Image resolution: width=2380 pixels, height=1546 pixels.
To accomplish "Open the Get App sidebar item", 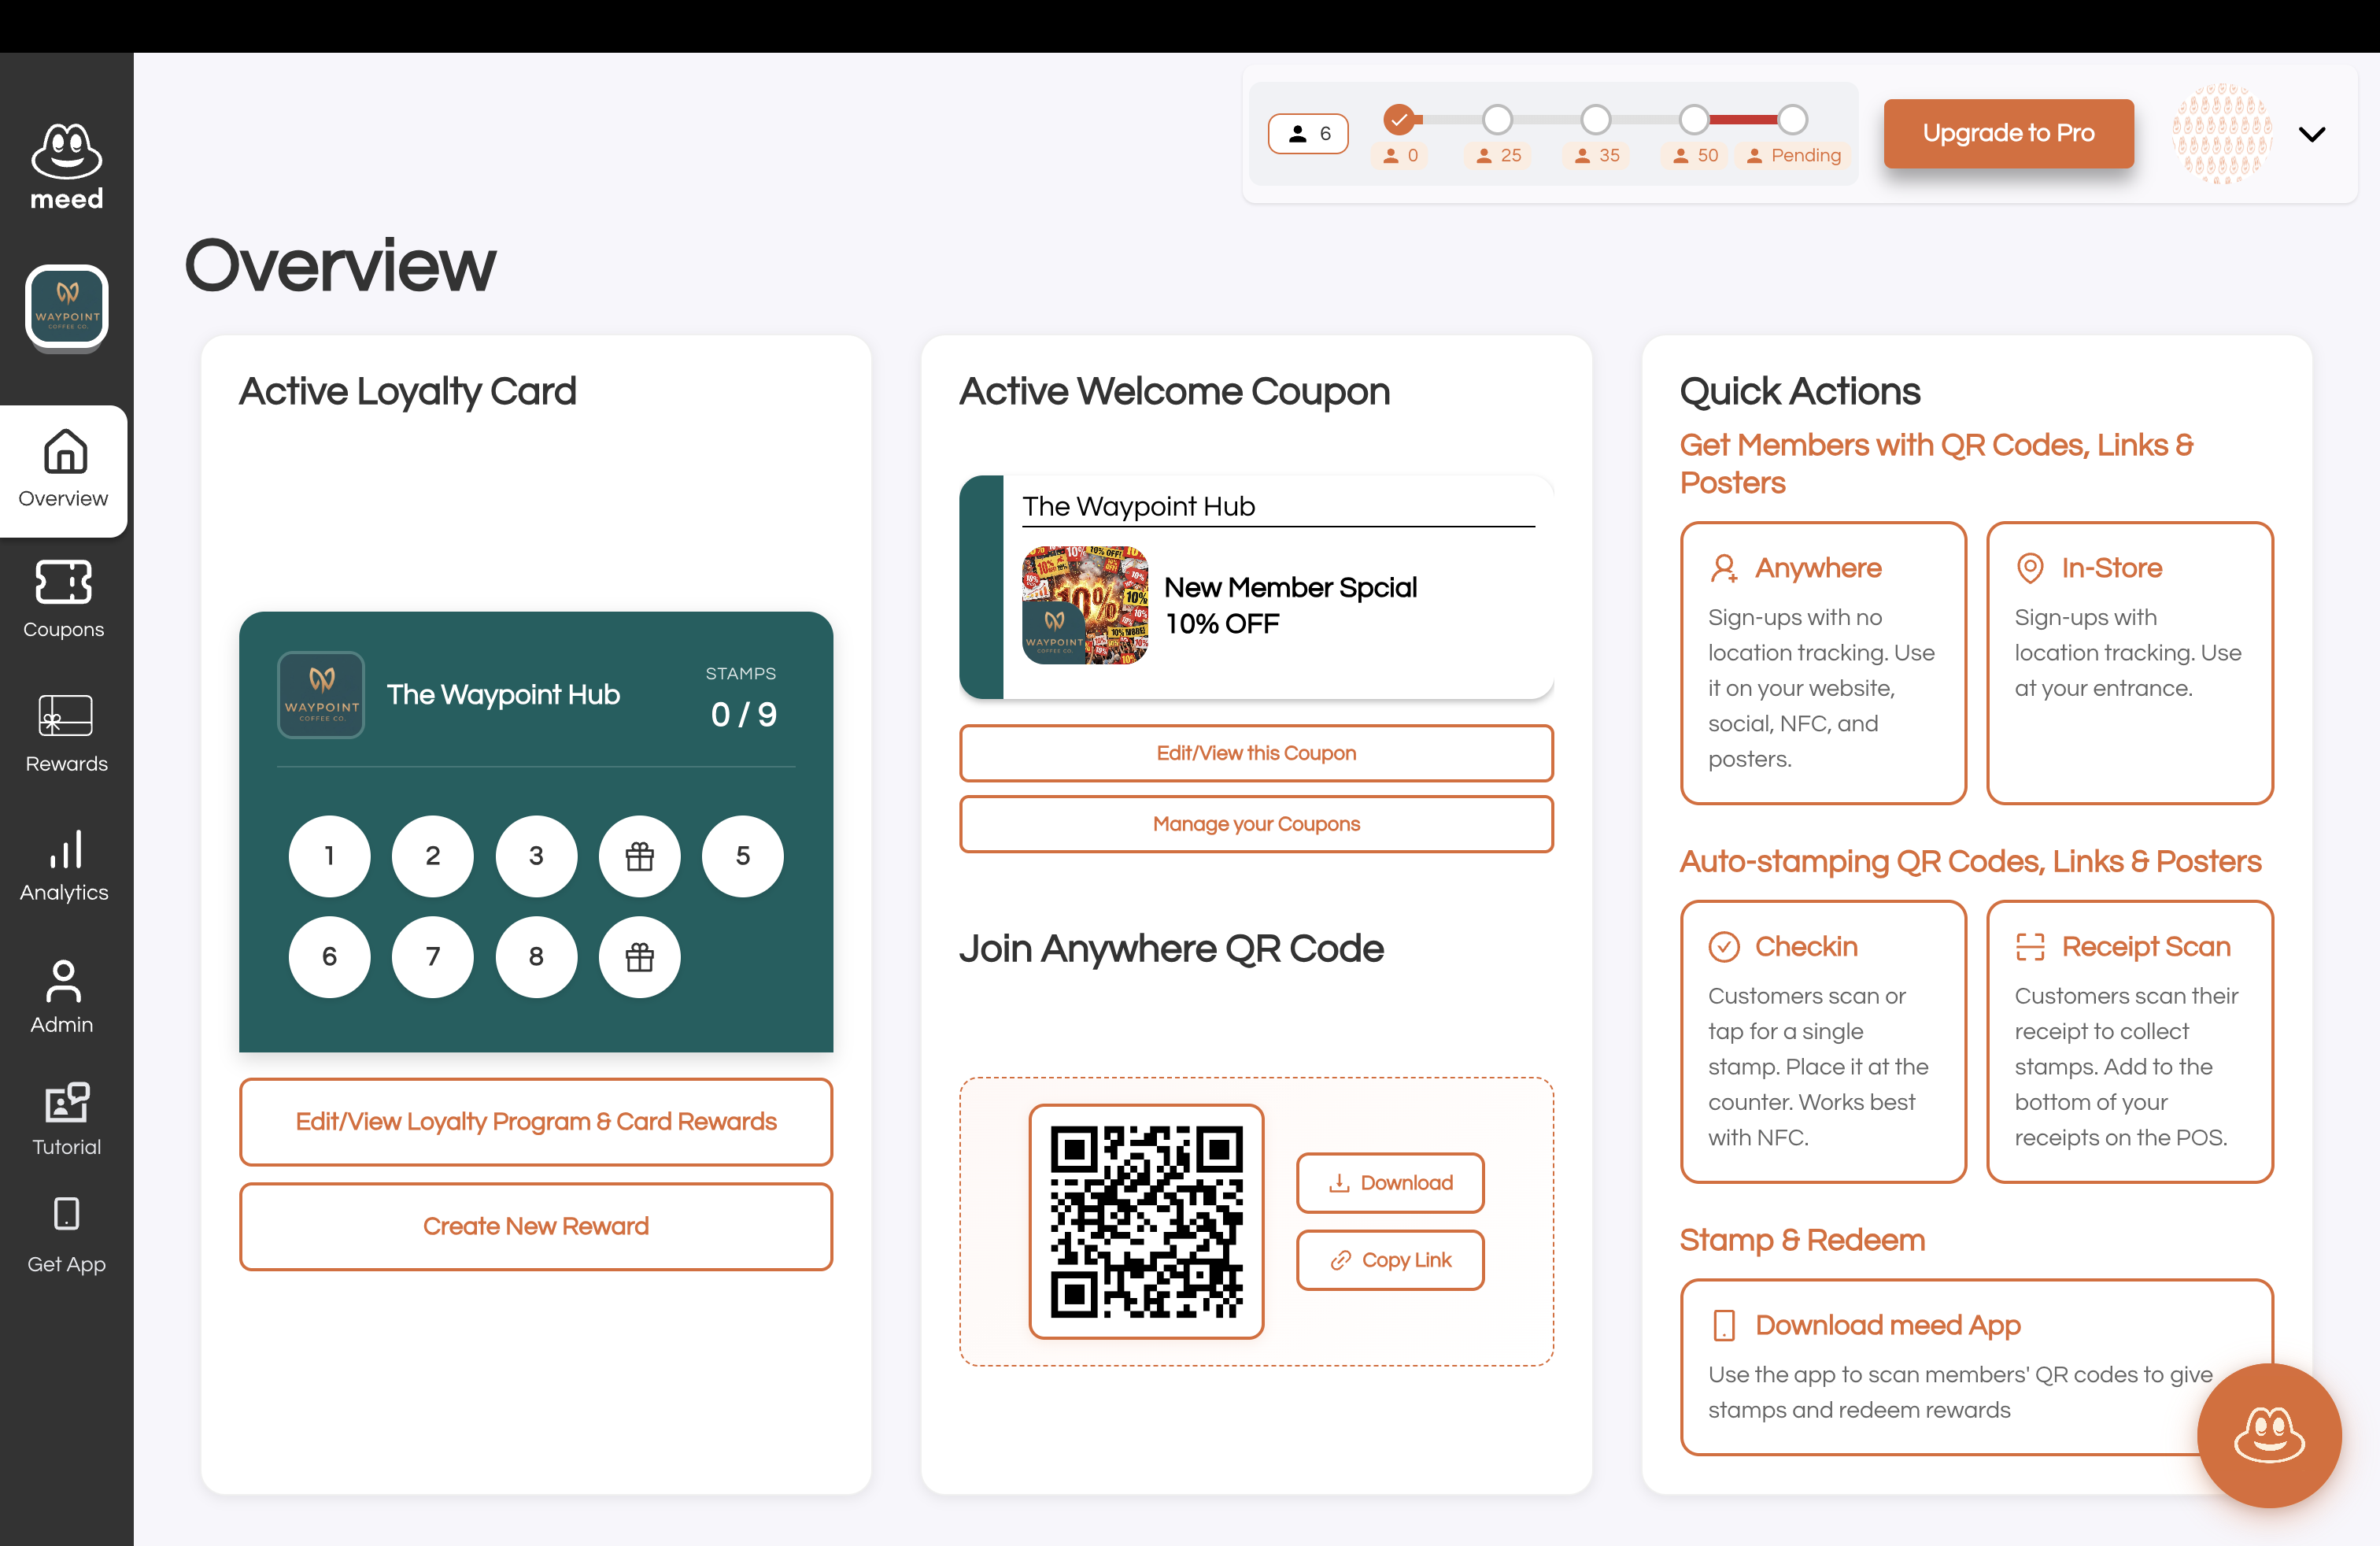I will [66, 1236].
